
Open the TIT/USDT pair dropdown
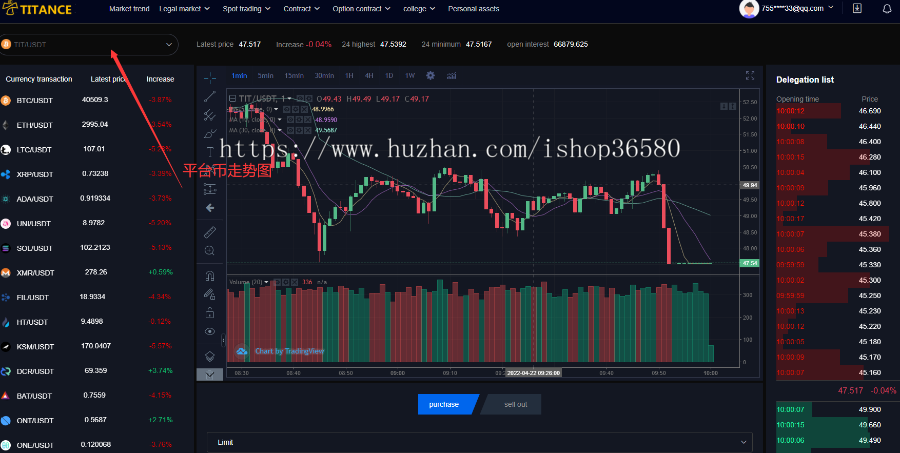click(89, 44)
